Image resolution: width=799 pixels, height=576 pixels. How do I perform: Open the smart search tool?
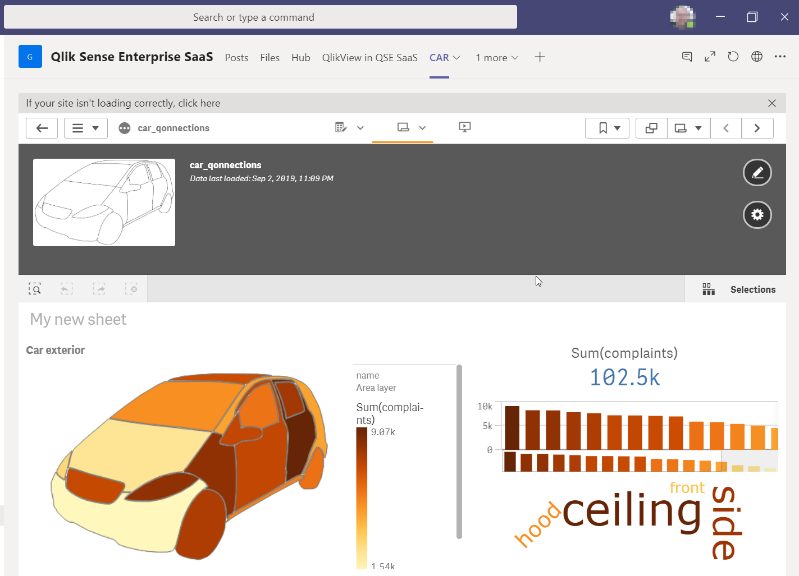35,290
